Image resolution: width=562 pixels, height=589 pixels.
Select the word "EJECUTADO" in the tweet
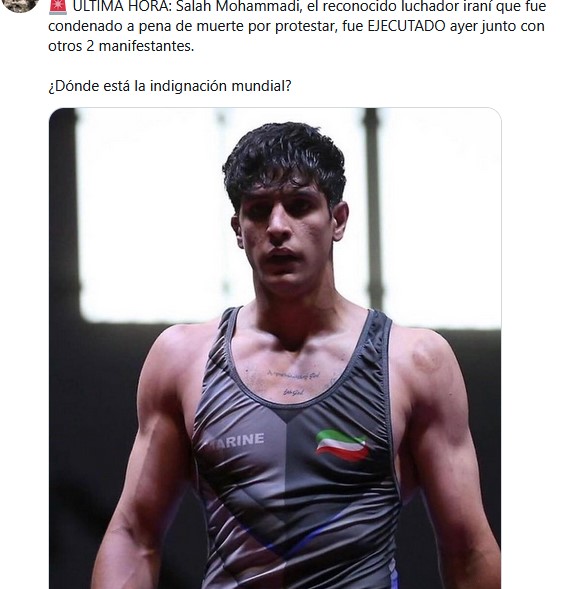(x=406, y=26)
